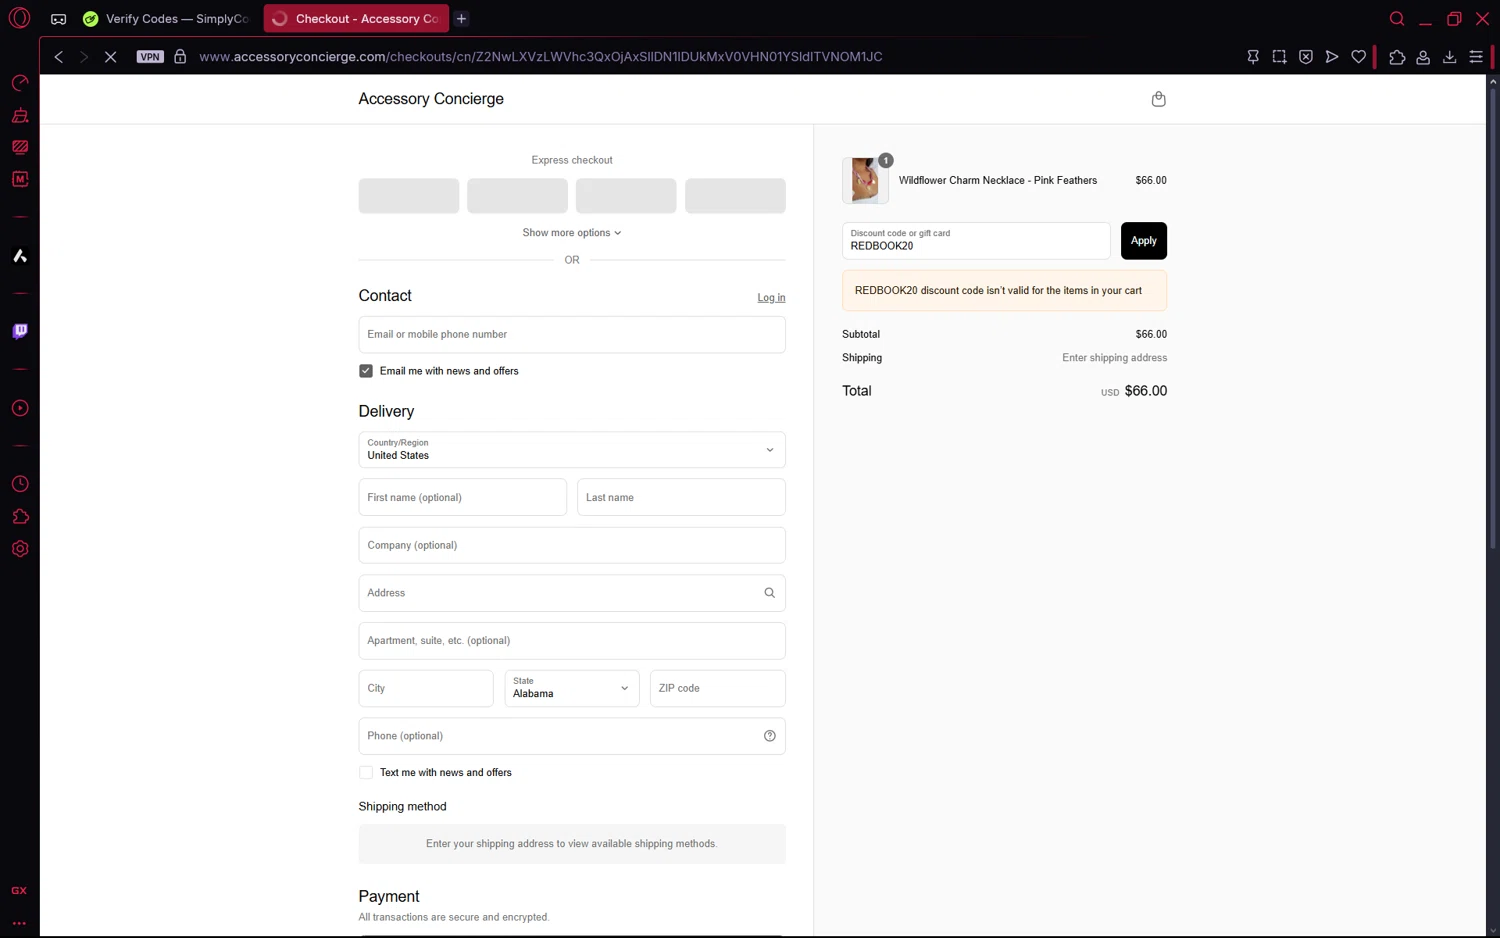
Task: Click the Phone (optional) field
Action: [572, 736]
